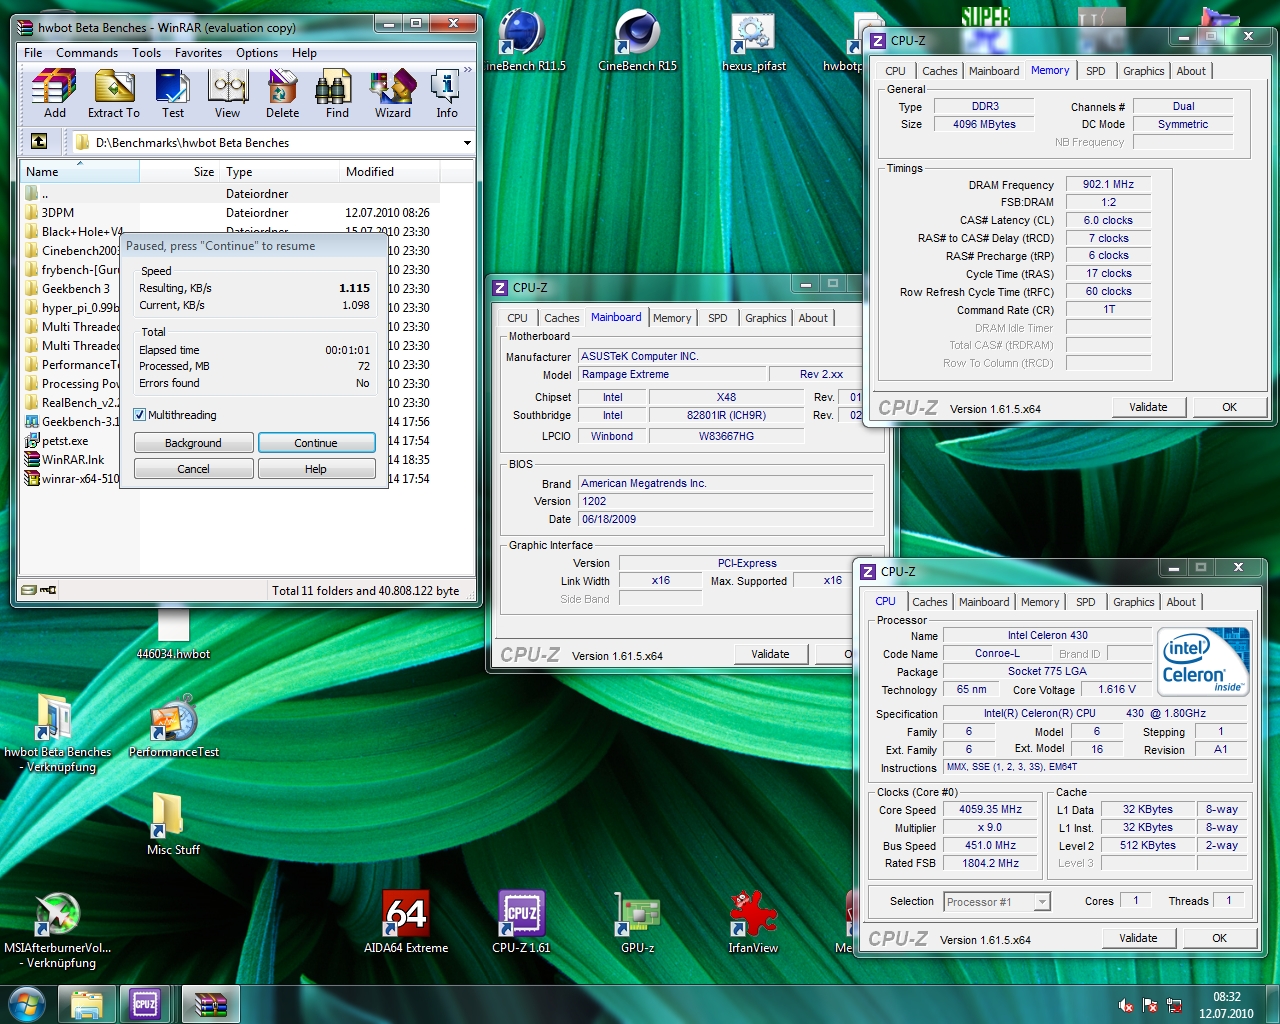Launch IrfanView desktop icon
This screenshot has height=1024, width=1280.
753,920
